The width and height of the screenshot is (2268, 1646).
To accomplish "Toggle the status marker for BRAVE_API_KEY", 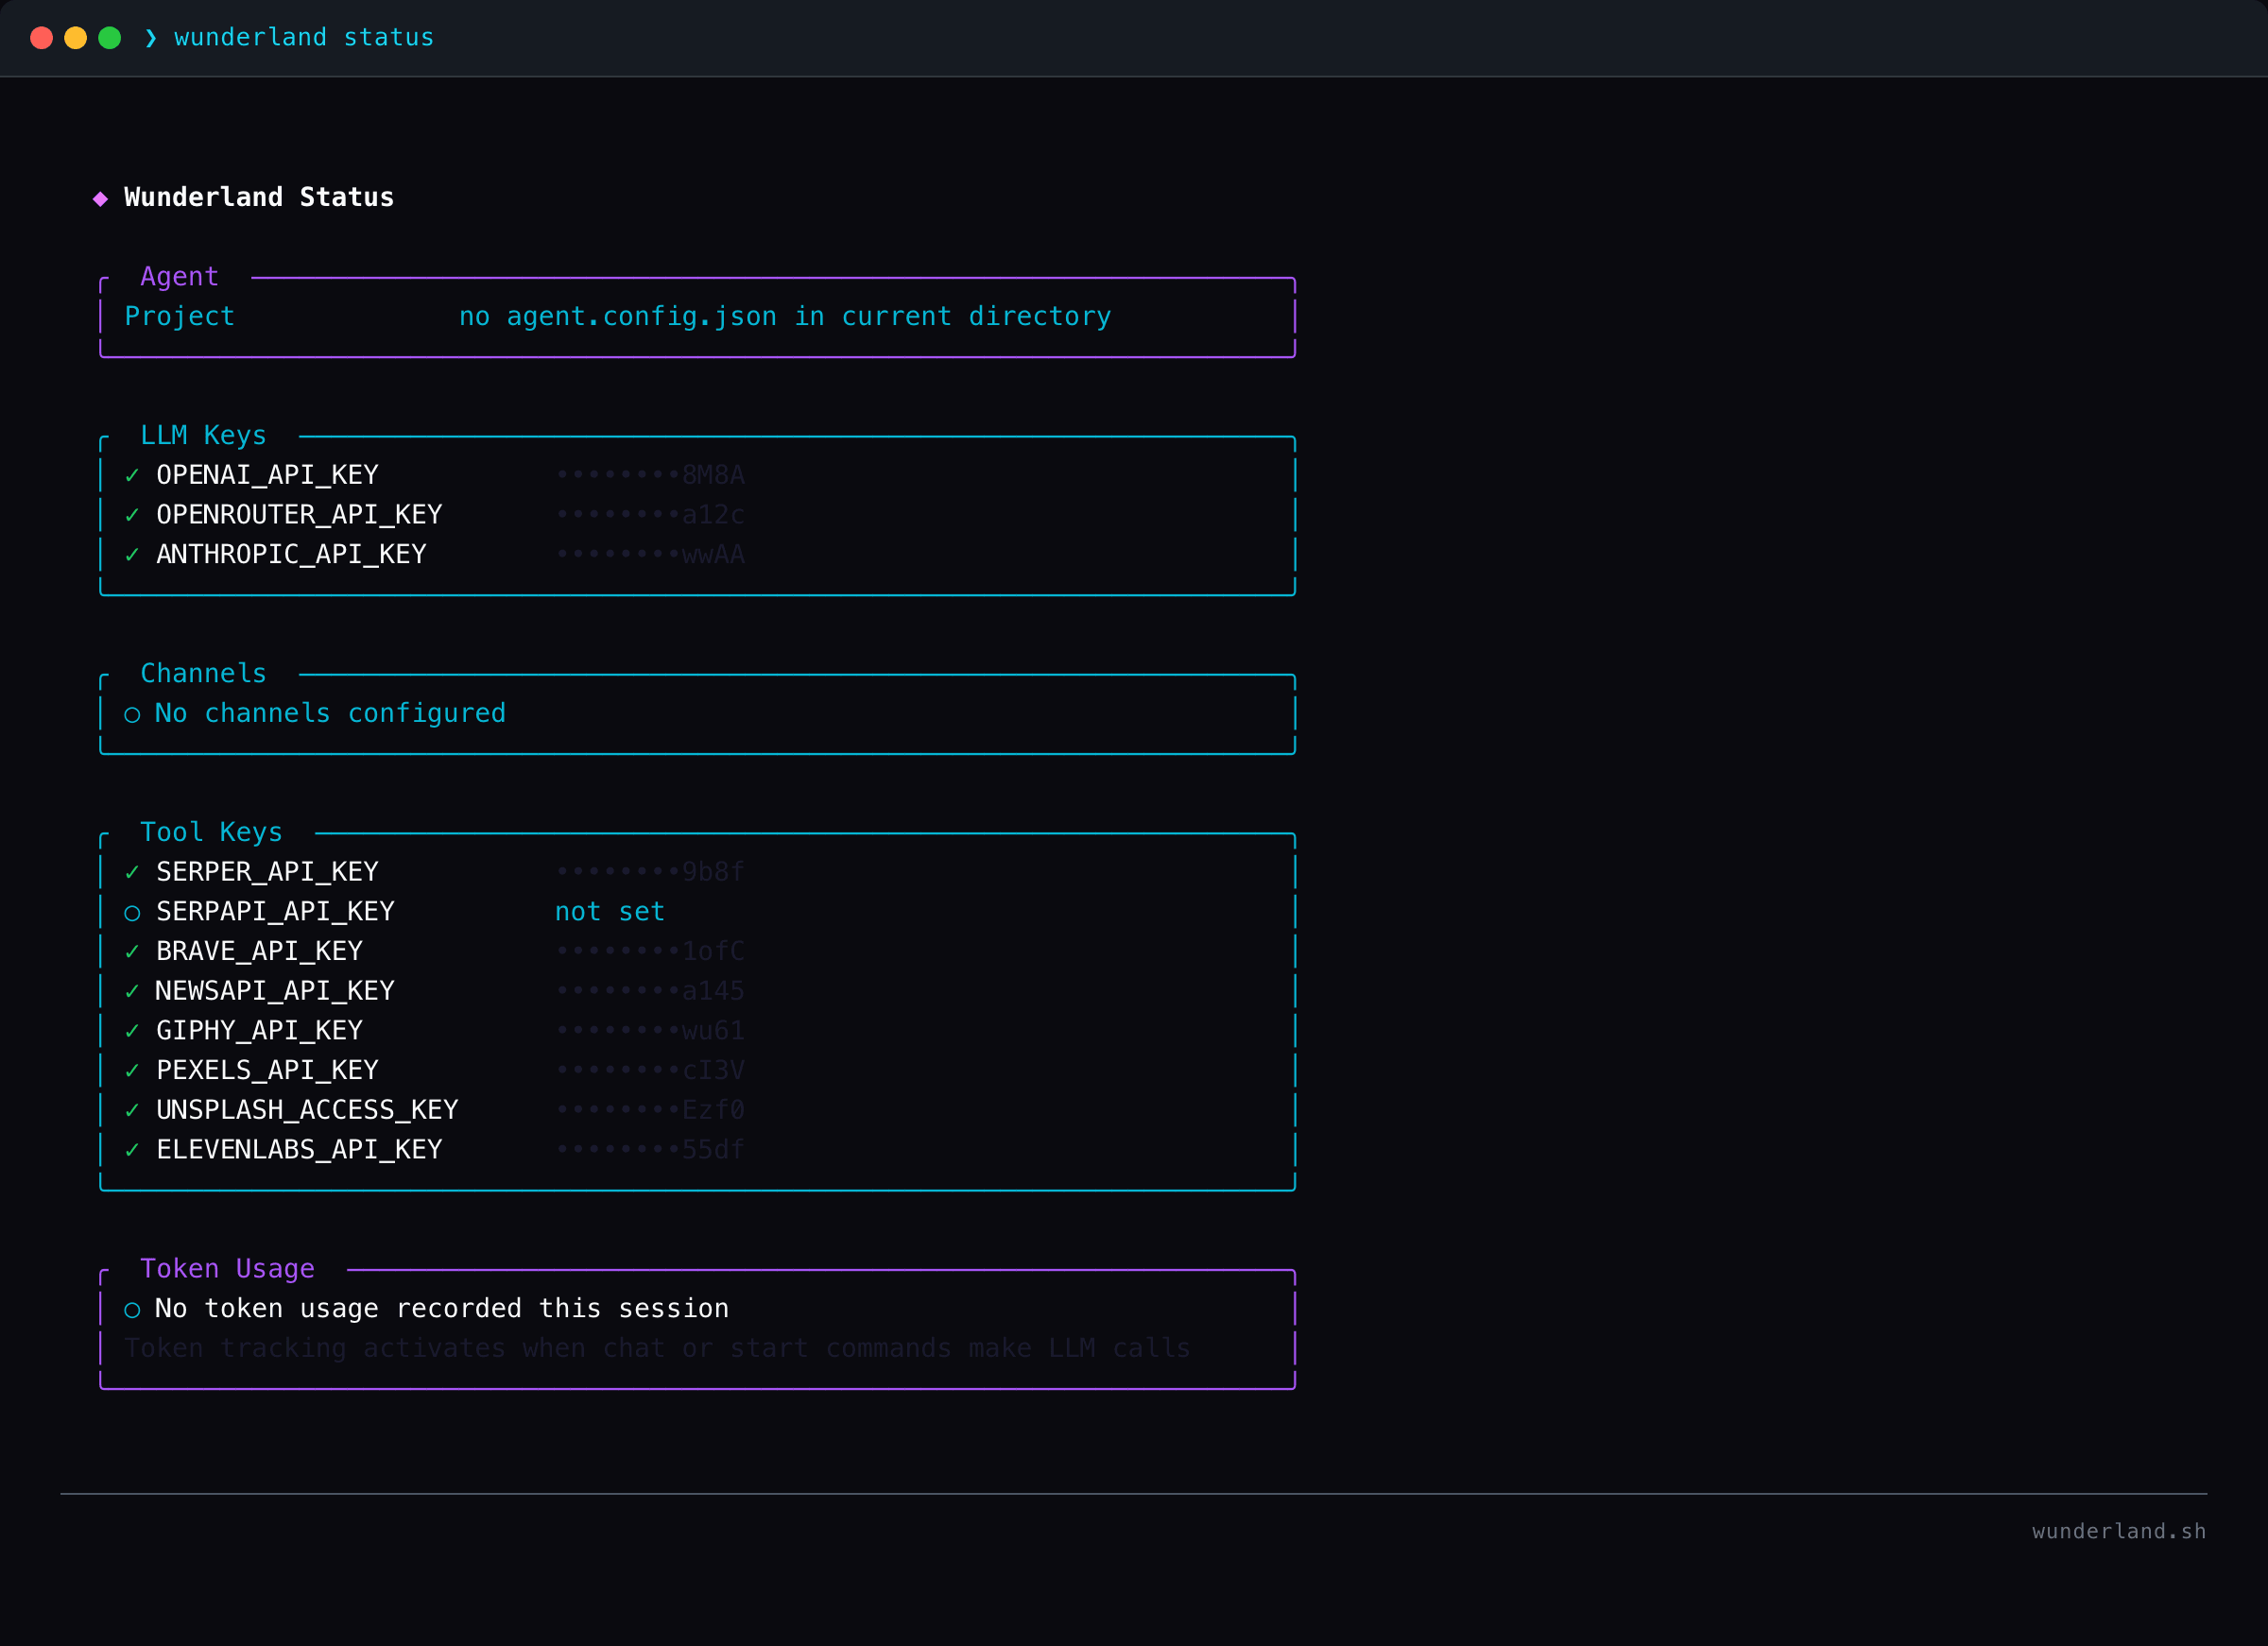I will coord(133,951).
